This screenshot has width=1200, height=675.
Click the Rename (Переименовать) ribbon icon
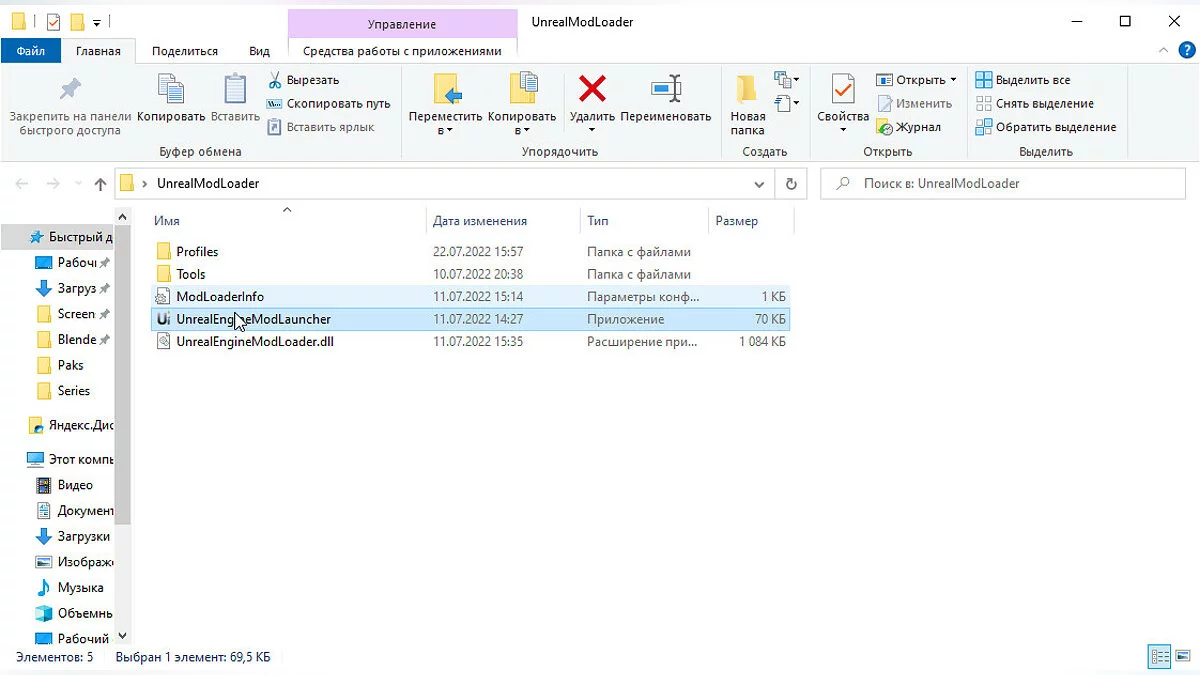(x=665, y=90)
